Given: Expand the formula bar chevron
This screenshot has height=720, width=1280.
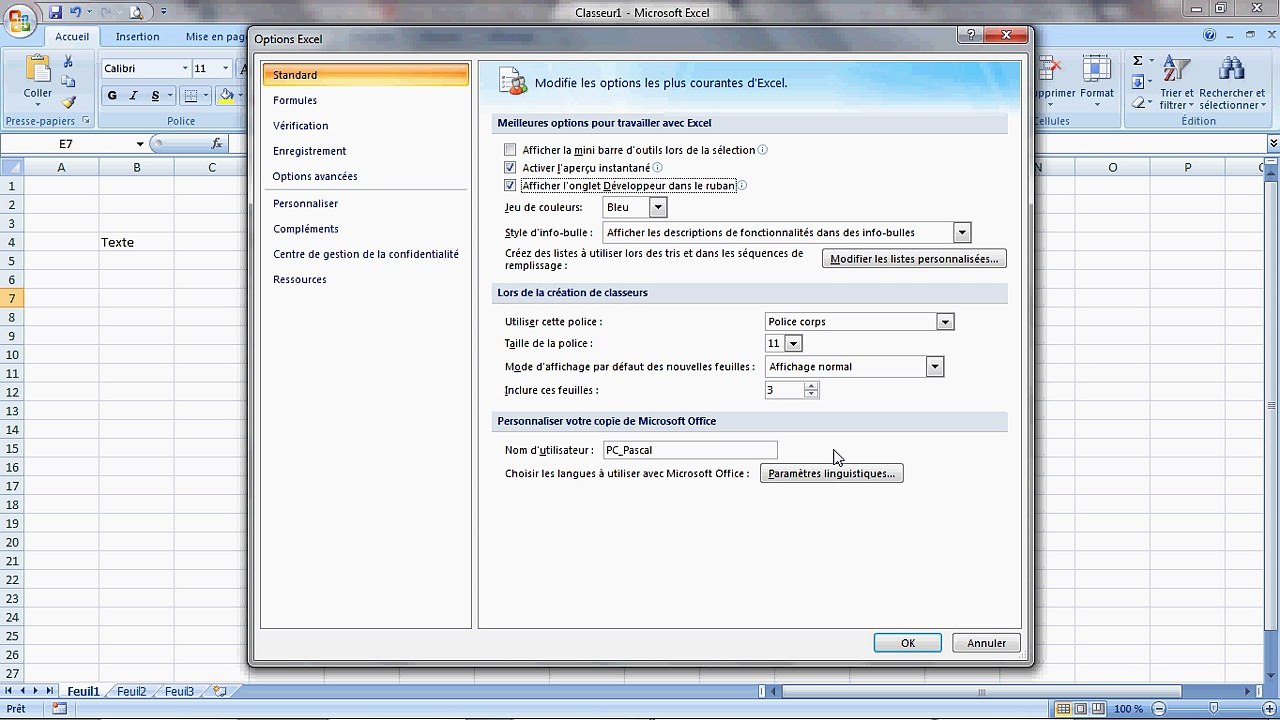Looking at the screenshot, I should click(1273, 144).
